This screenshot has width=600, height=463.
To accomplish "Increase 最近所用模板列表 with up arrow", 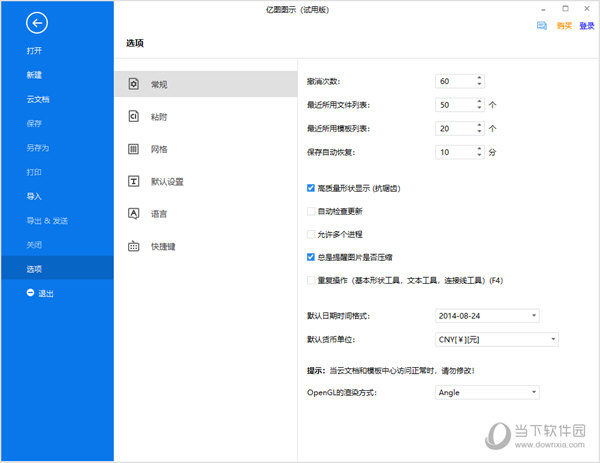I will [479, 125].
